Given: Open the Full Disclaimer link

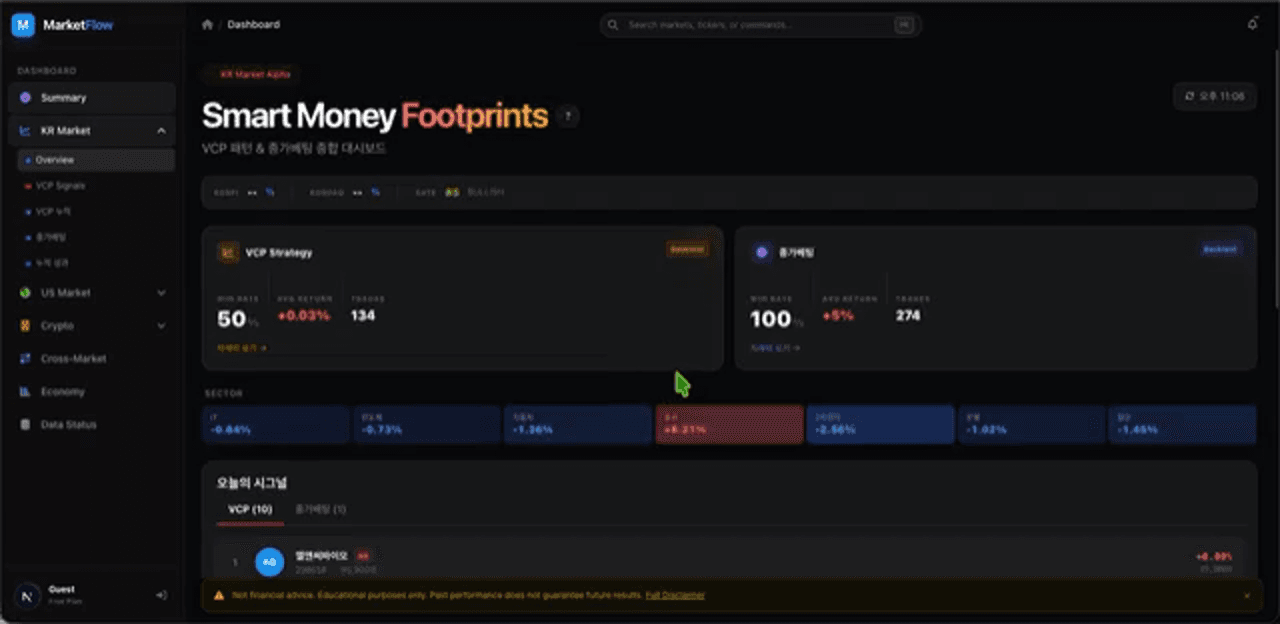Looking at the screenshot, I should (675, 595).
